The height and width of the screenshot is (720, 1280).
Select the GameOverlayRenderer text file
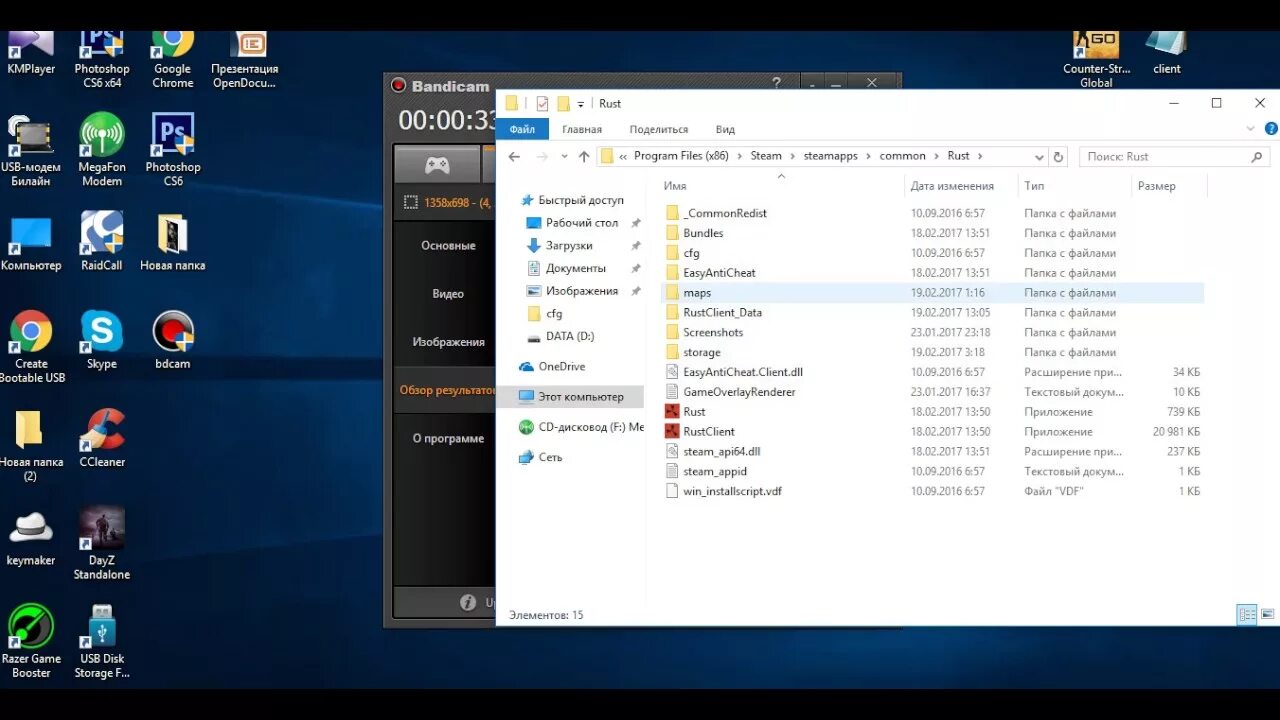pos(739,392)
